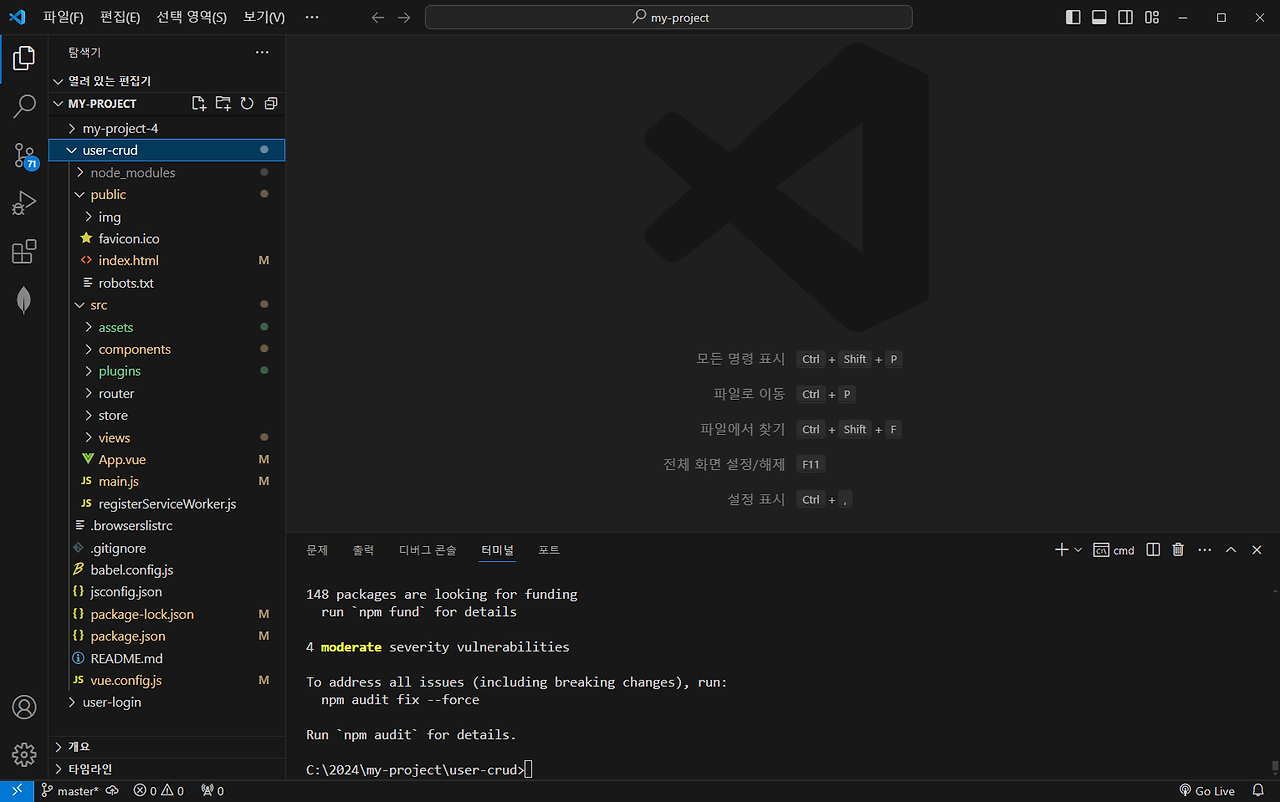Open remote window button in status bar
This screenshot has height=802, width=1280.
click(x=17, y=791)
